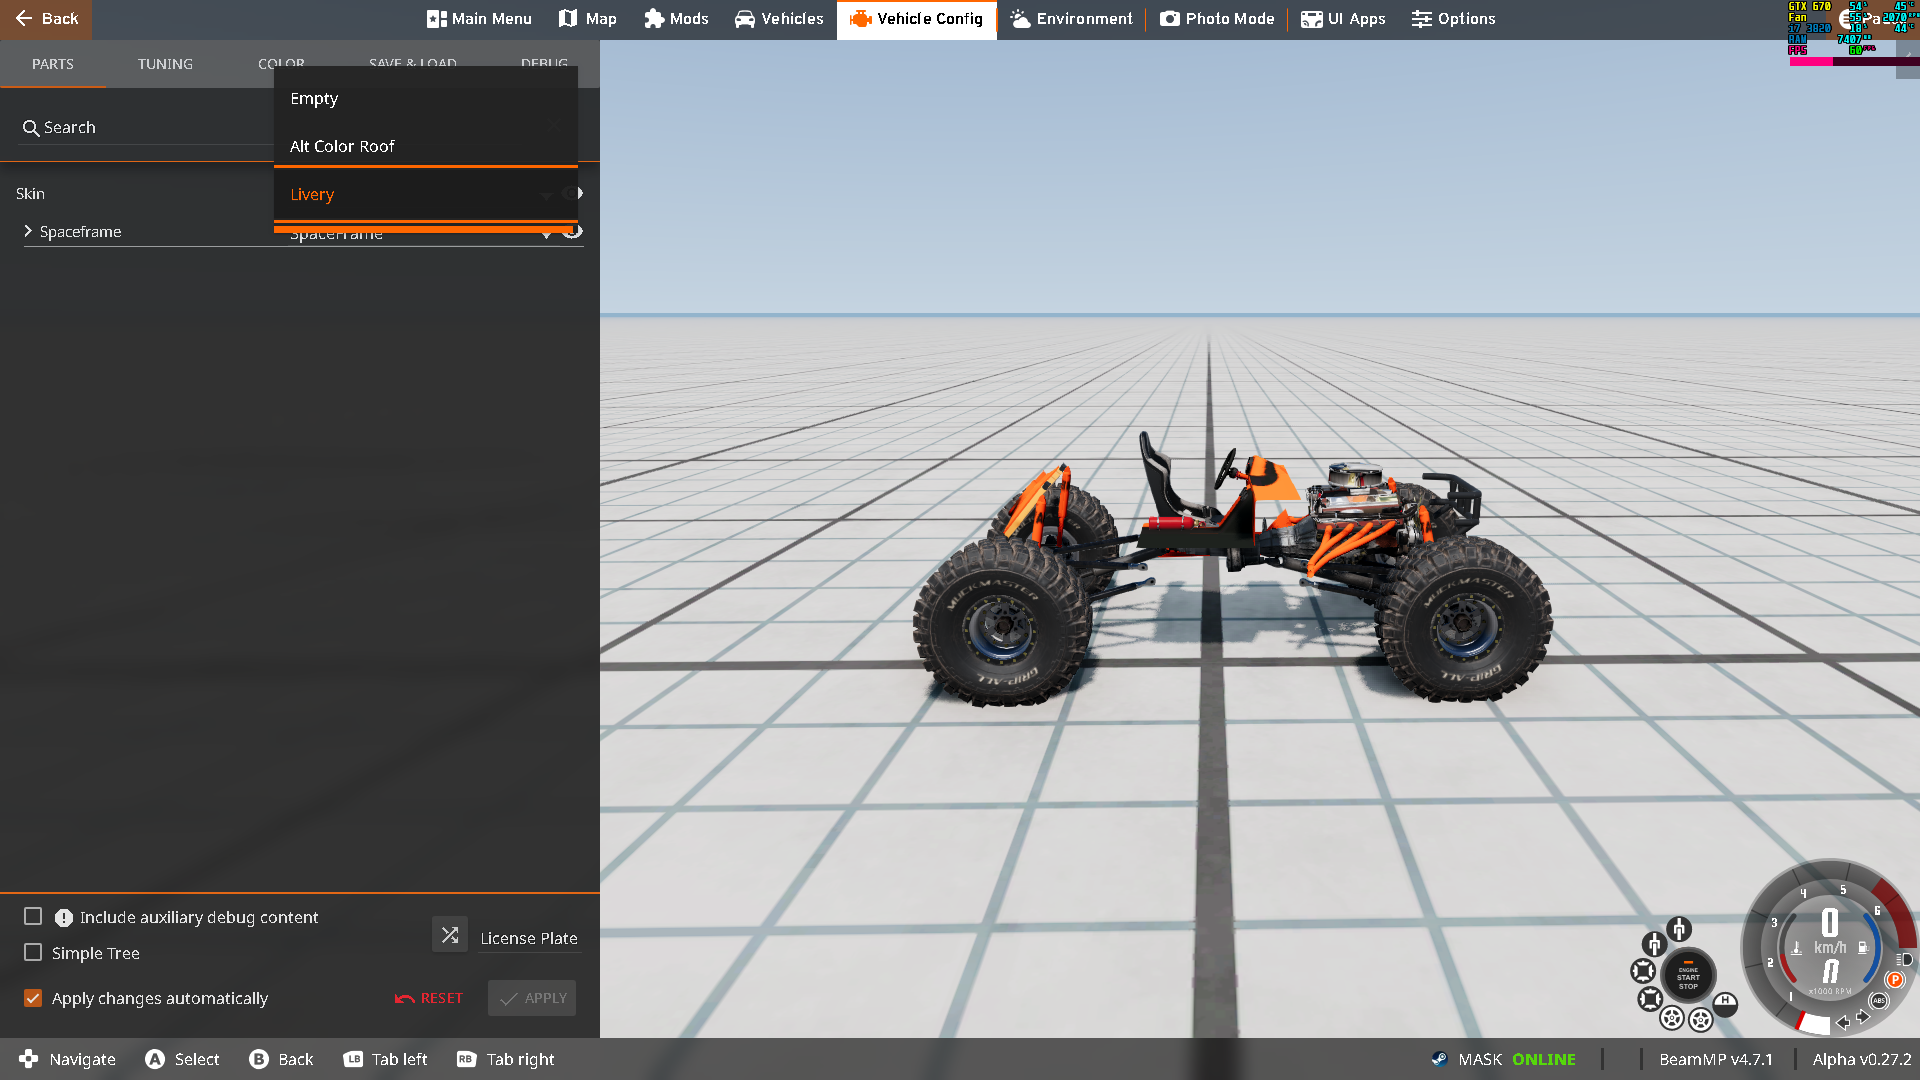Toggle visibility eye for Spaceframe part
The width and height of the screenshot is (1920, 1080).
tap(572, 231)
